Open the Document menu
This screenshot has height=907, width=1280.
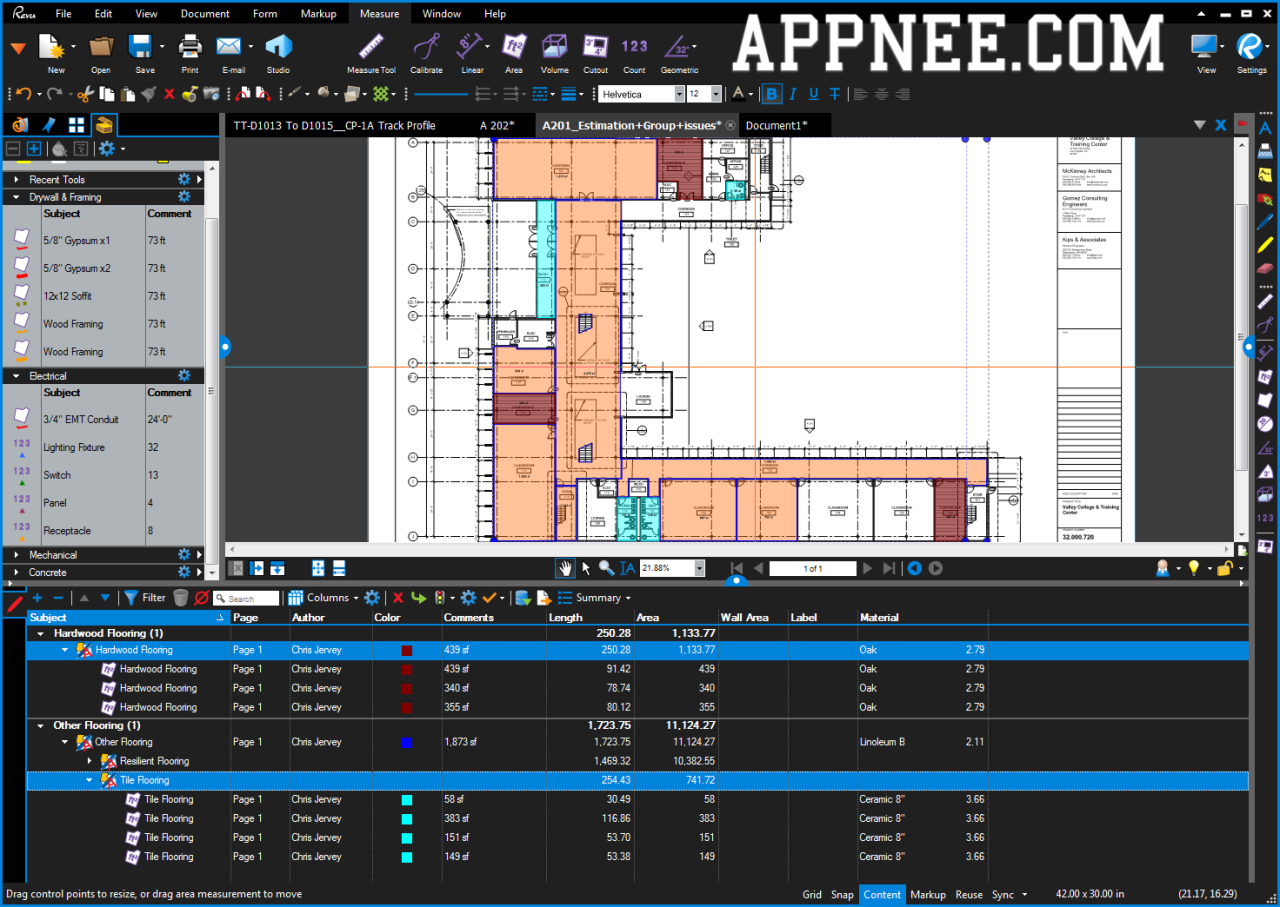[205, 14]
